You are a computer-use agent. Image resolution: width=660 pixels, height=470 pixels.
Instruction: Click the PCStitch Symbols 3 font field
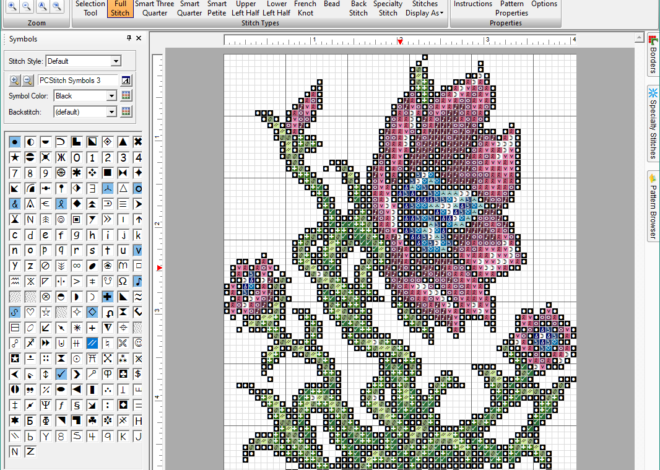pos(78,80)
